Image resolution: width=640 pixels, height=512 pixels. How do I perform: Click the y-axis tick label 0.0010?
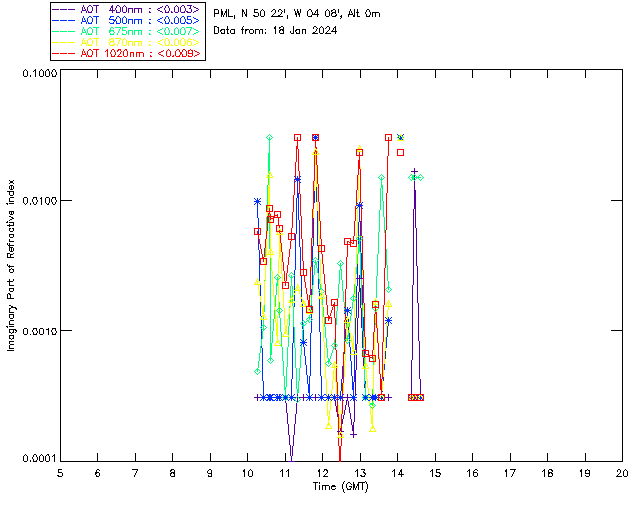pyautogui.click(x=40, y=331)
